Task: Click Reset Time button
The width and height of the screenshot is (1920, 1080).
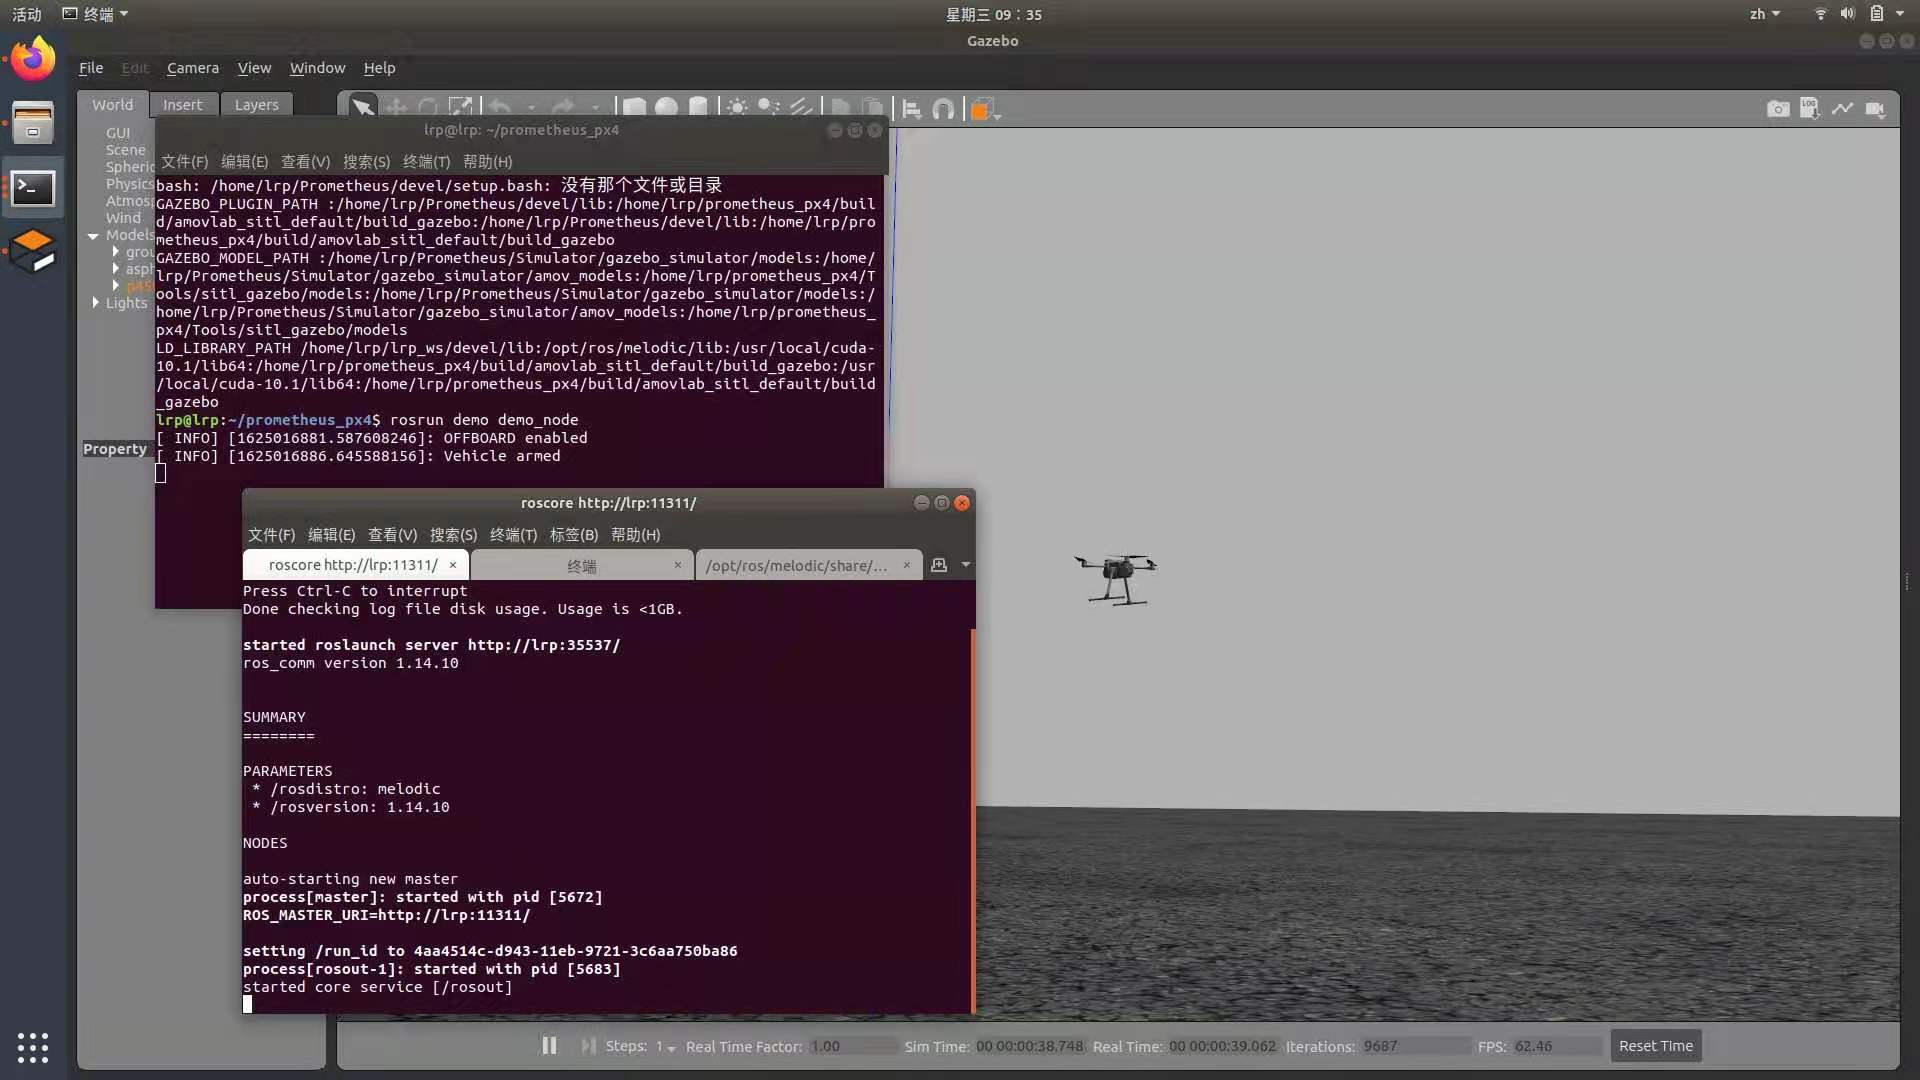Action: [1656, 1046]
